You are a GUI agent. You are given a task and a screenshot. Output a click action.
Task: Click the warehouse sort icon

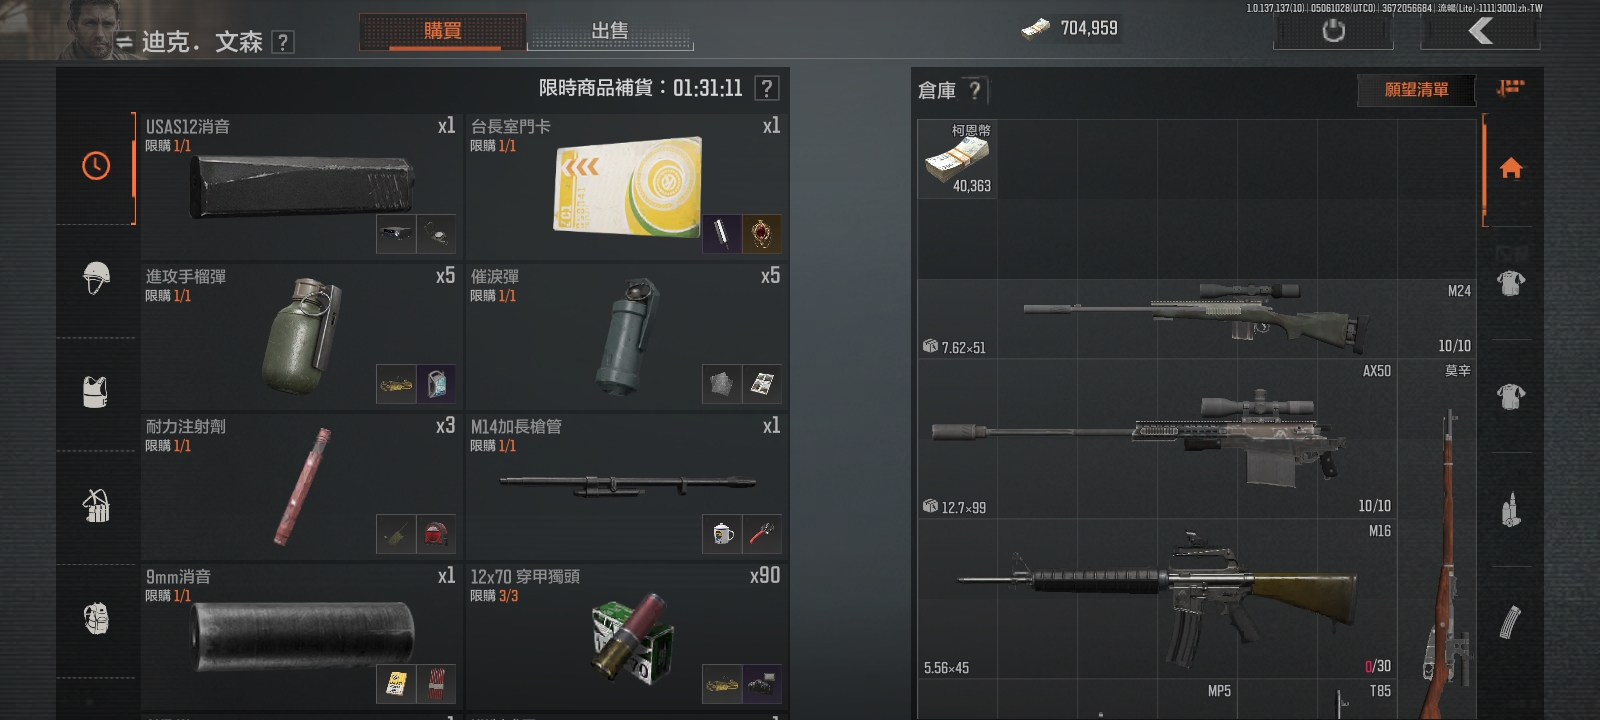pyautogui.click(x=1510, y=88)
